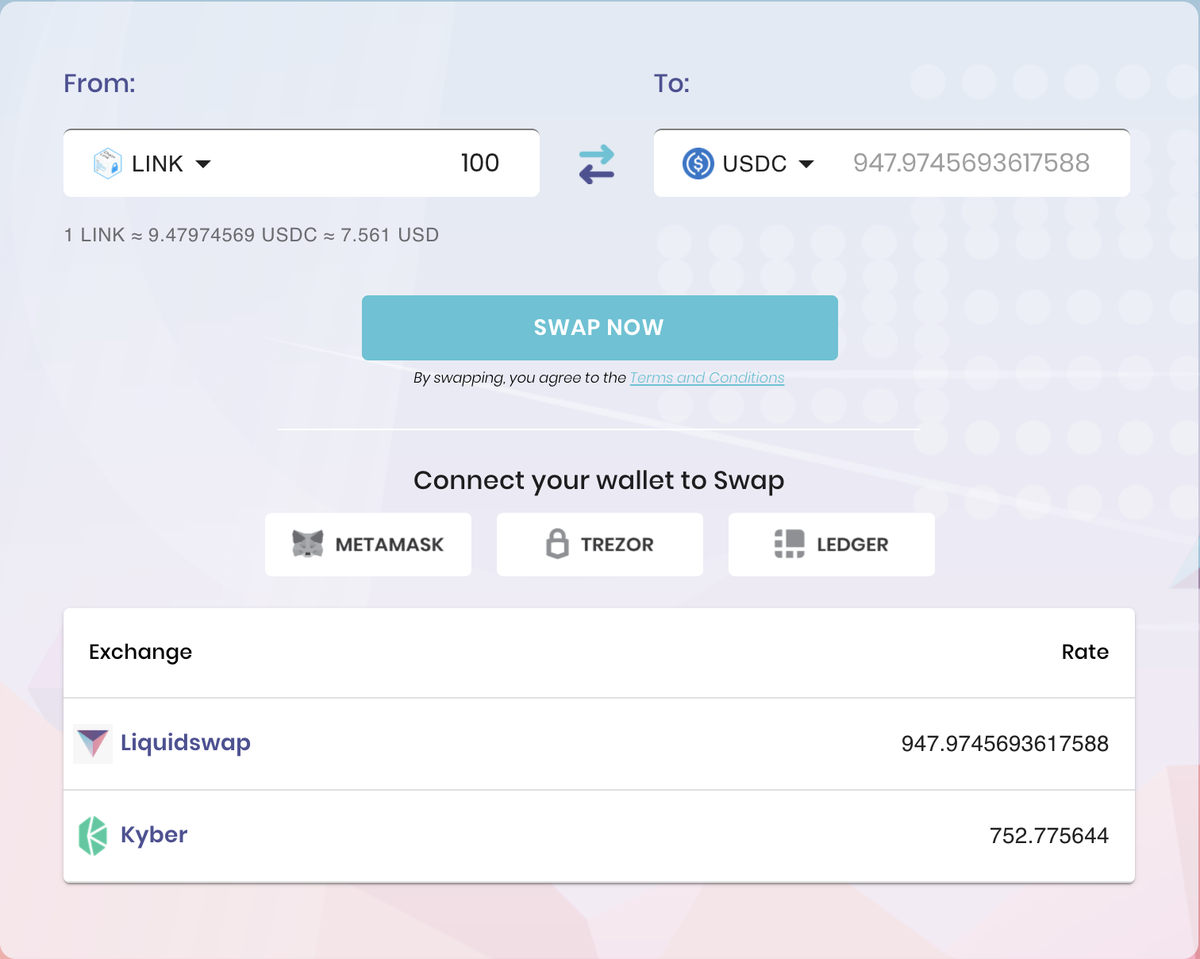Click the MetaMask fox icon

308,544
